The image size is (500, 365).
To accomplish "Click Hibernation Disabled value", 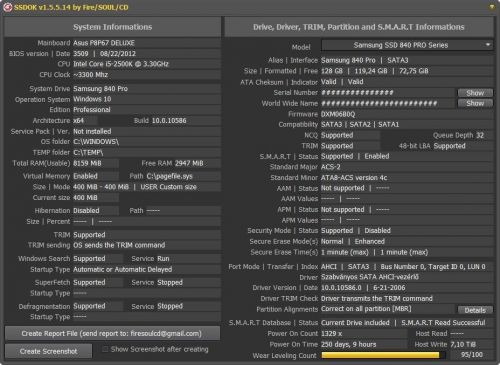I will [x=86, y=211].
